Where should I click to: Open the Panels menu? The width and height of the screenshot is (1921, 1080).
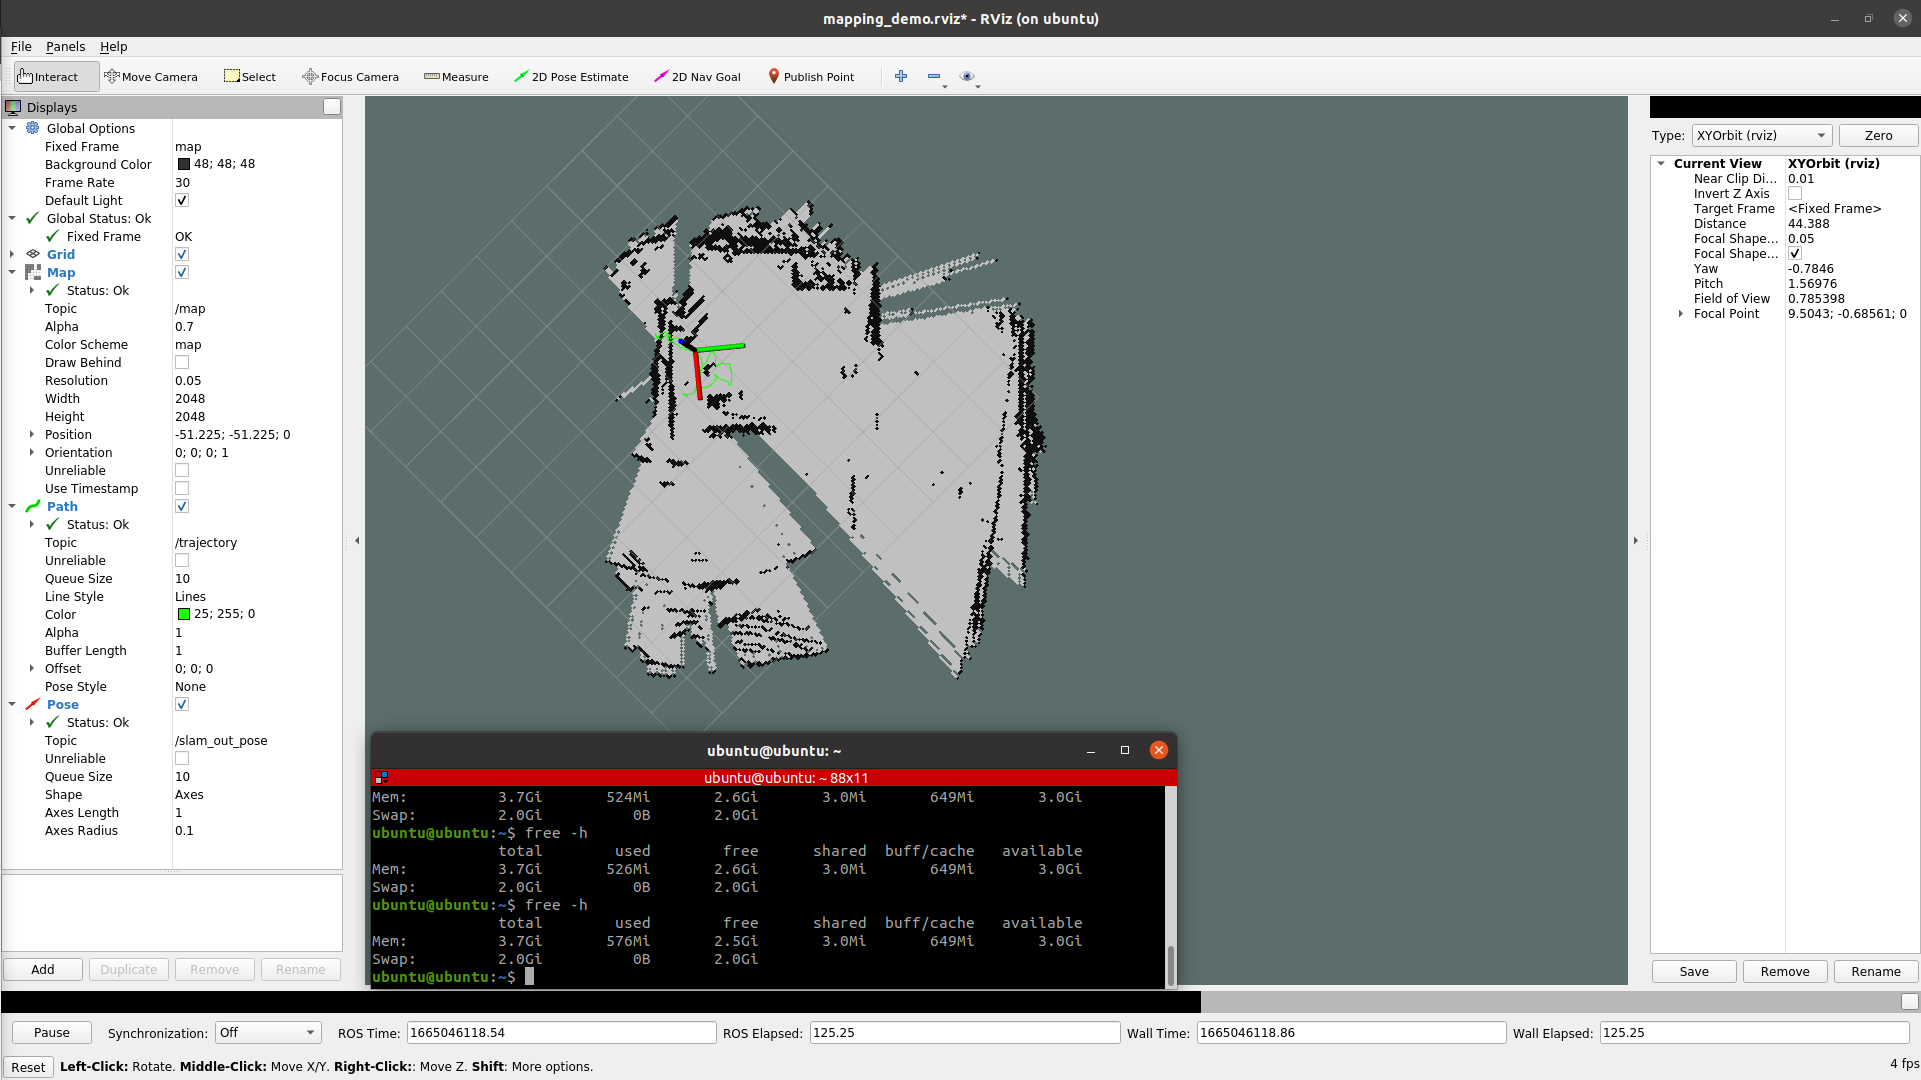(65, 47)
